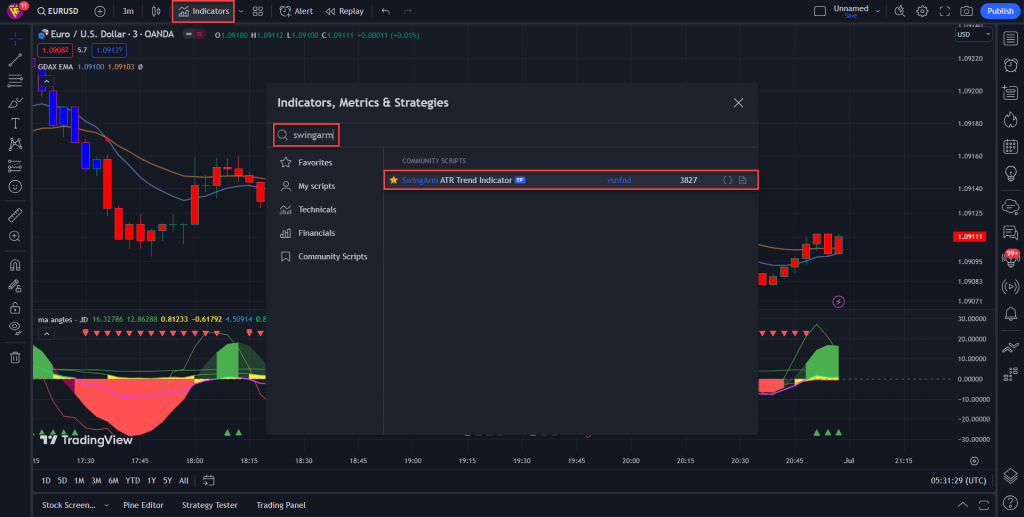Image resolution: width=1024 pixels, height=517 pixels.
Task: Take a chart snapshot with camera icon
Action: (967, 11)
